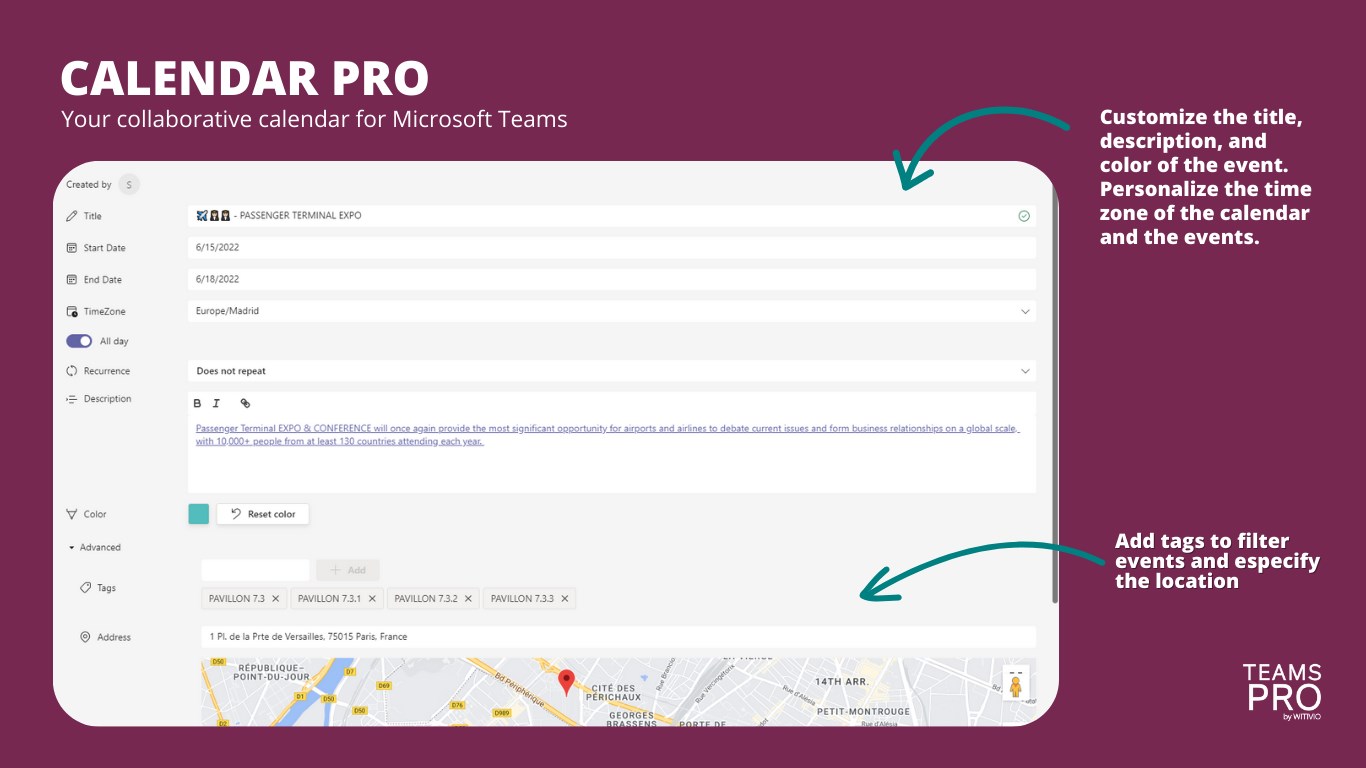Remove the PAVILLON 7.3.2 tag
This screenshot has height=768, width=1366.
coord(468,599)
